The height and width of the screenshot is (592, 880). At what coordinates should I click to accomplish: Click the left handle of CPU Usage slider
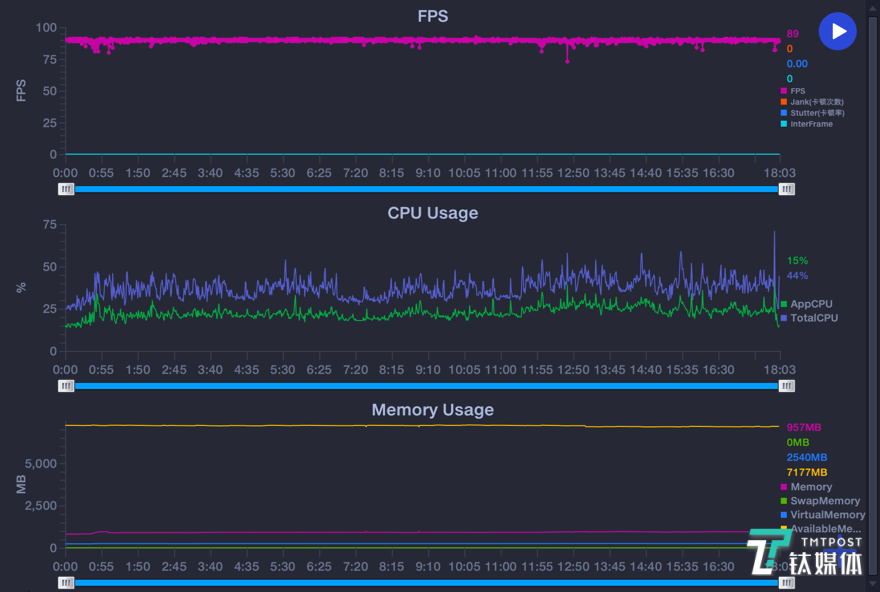coord(66,385)
